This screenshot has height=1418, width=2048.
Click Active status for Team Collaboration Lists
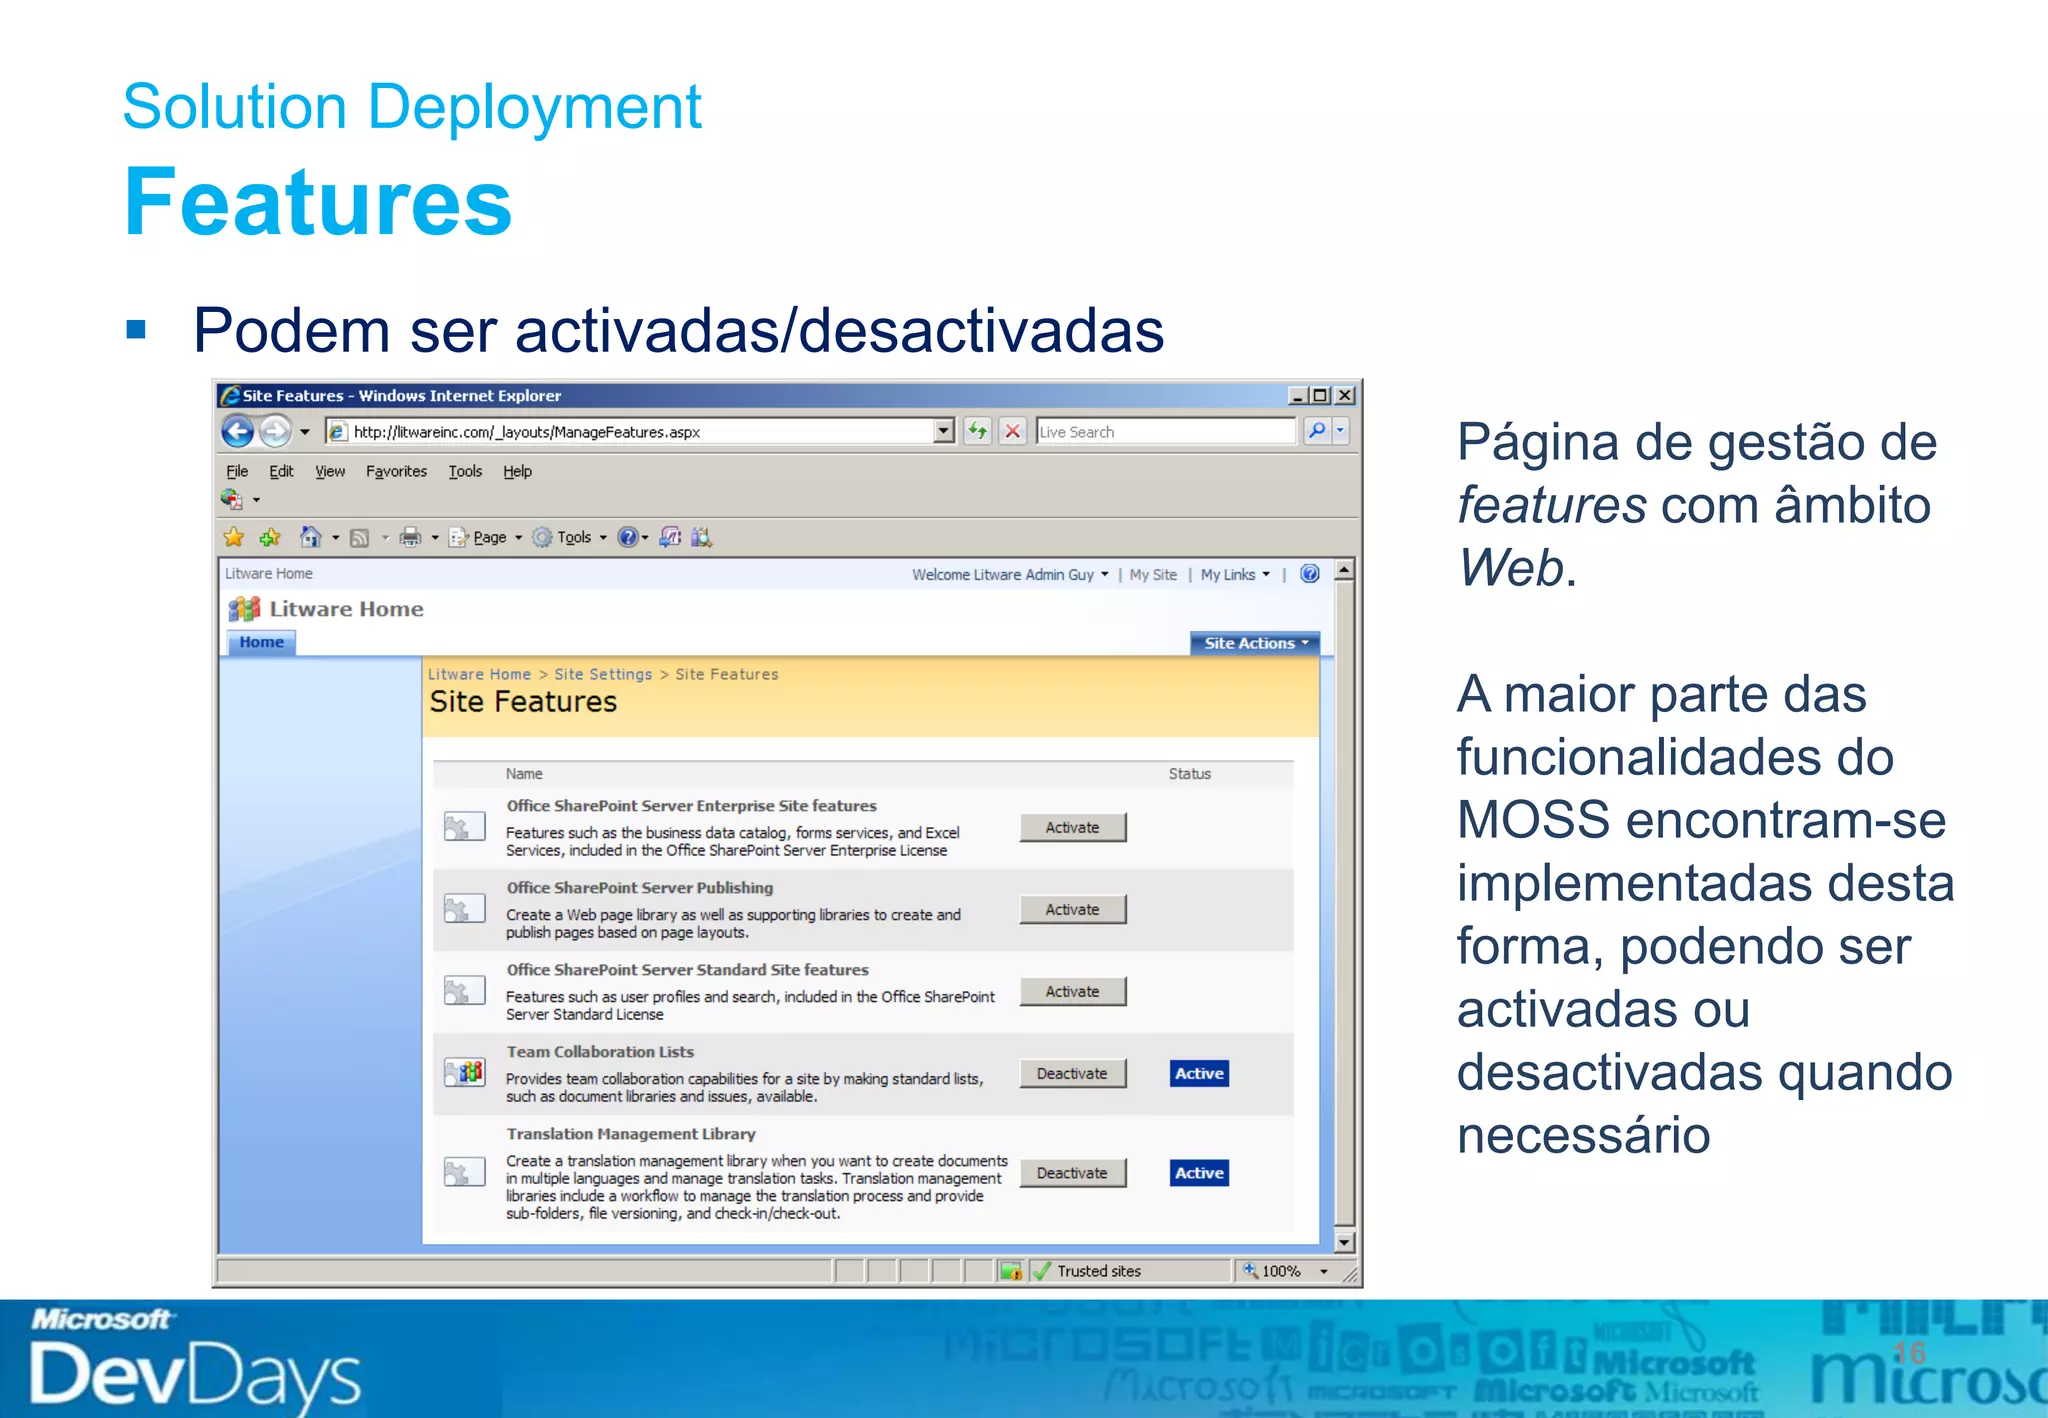(x=1200, y=1074)
